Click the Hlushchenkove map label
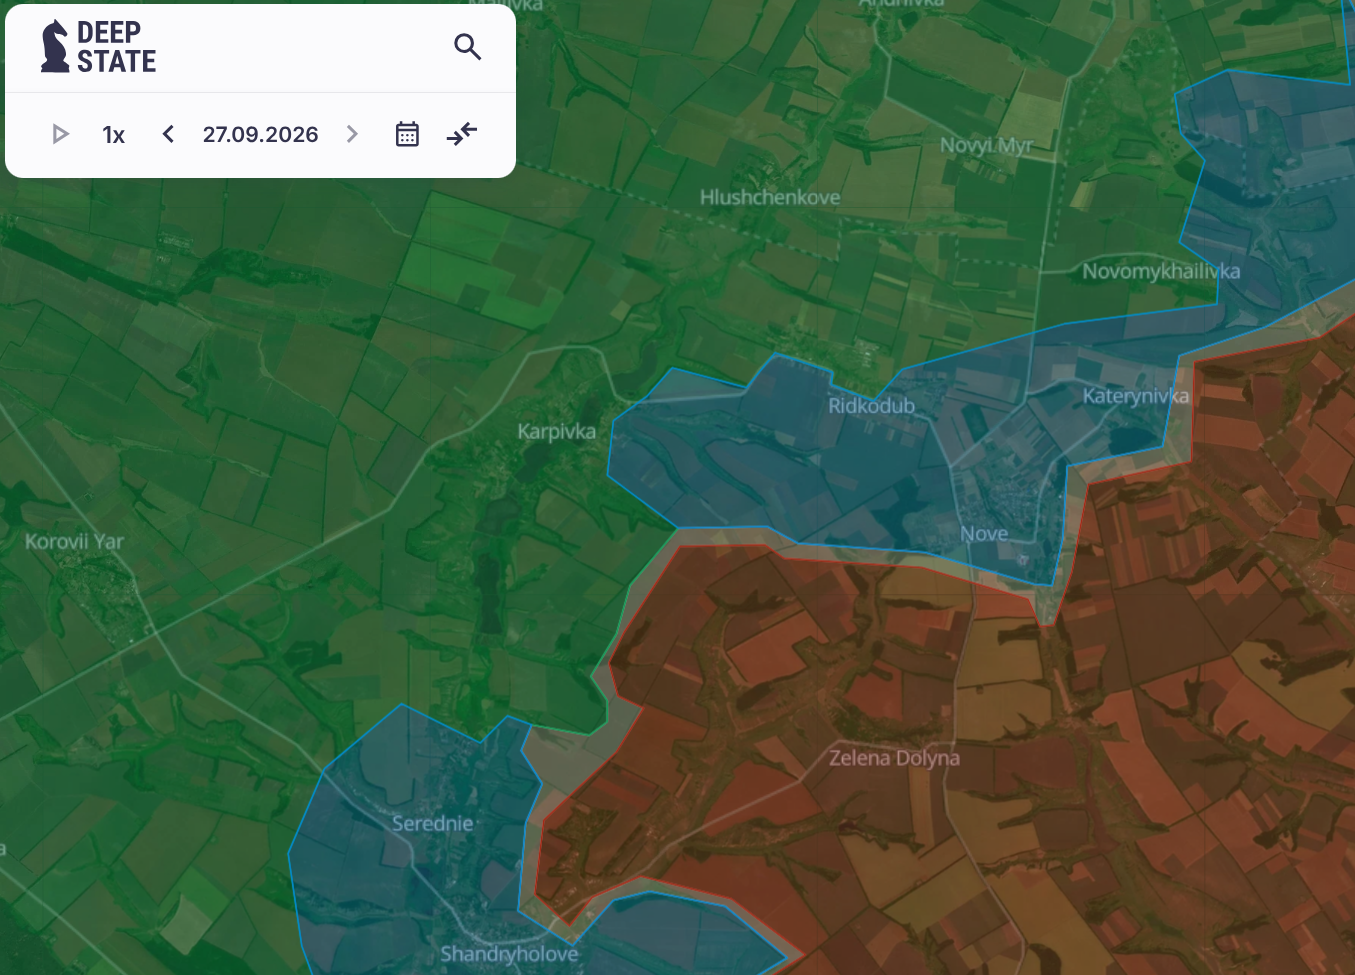The height and width of the screenshot is (975, 1355). pos(770,197)
